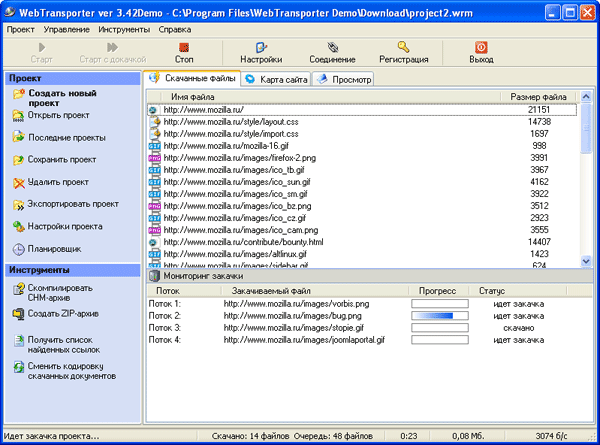Click the Создать ZIP-архив icon
This screenshot has height=445, width=600.
point(18,314)
